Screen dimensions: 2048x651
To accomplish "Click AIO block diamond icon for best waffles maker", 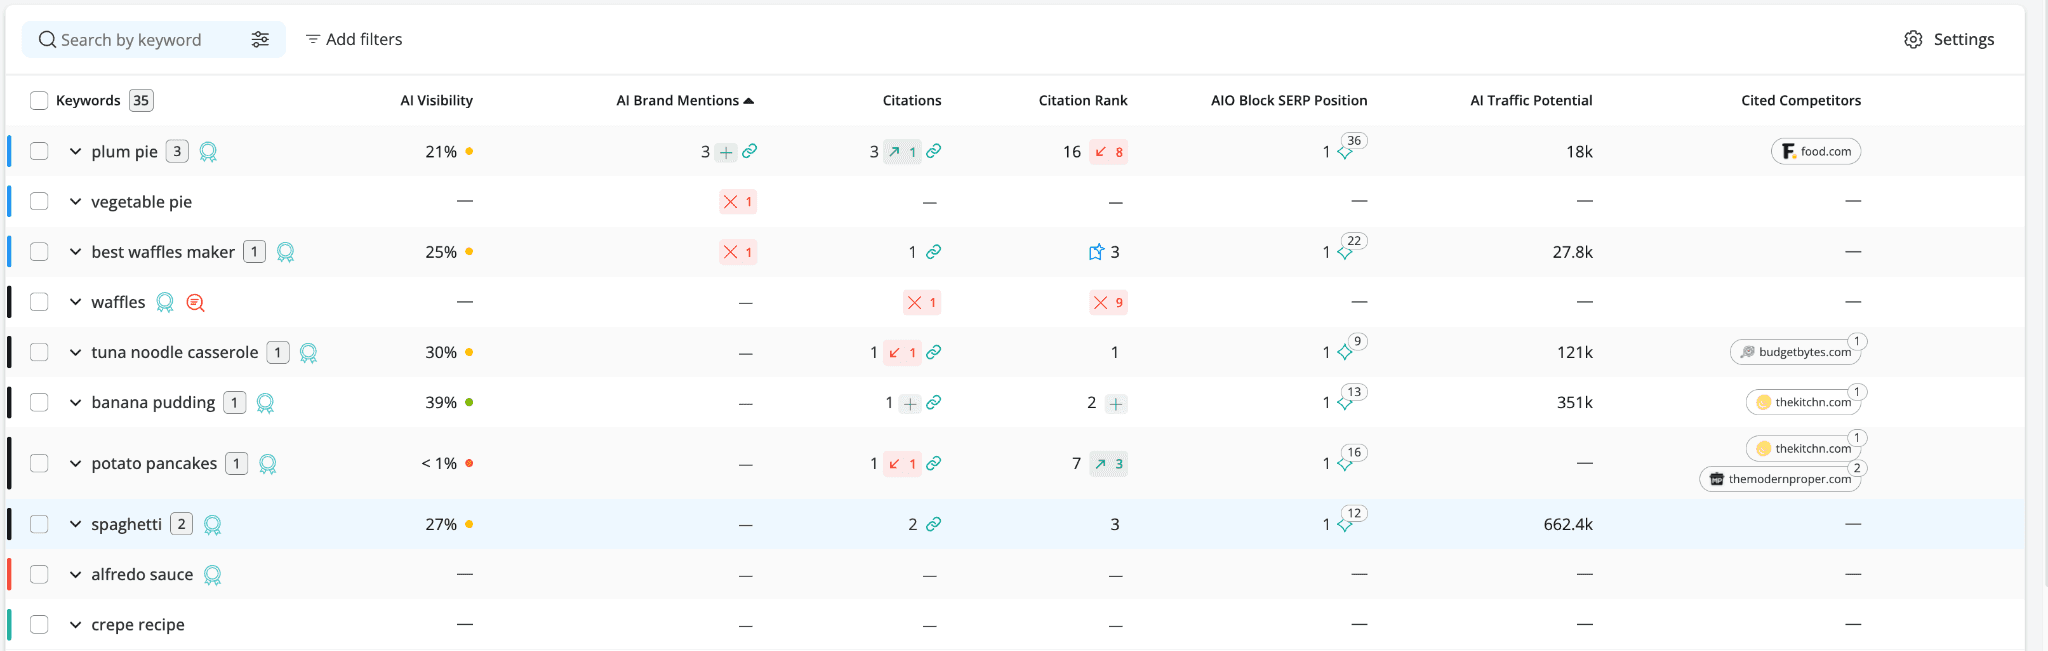I will point(1344,253).
